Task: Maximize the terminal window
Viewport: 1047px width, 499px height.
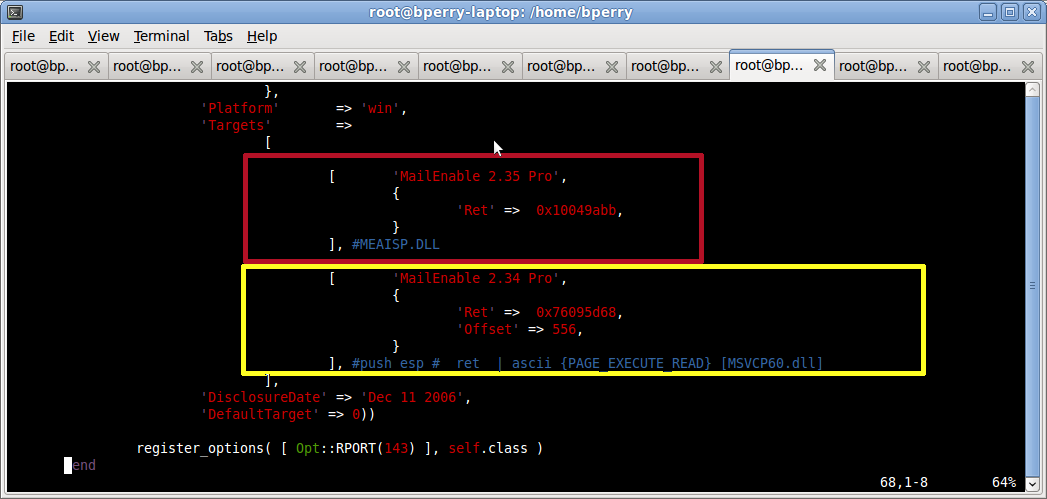Action: 1010,11
